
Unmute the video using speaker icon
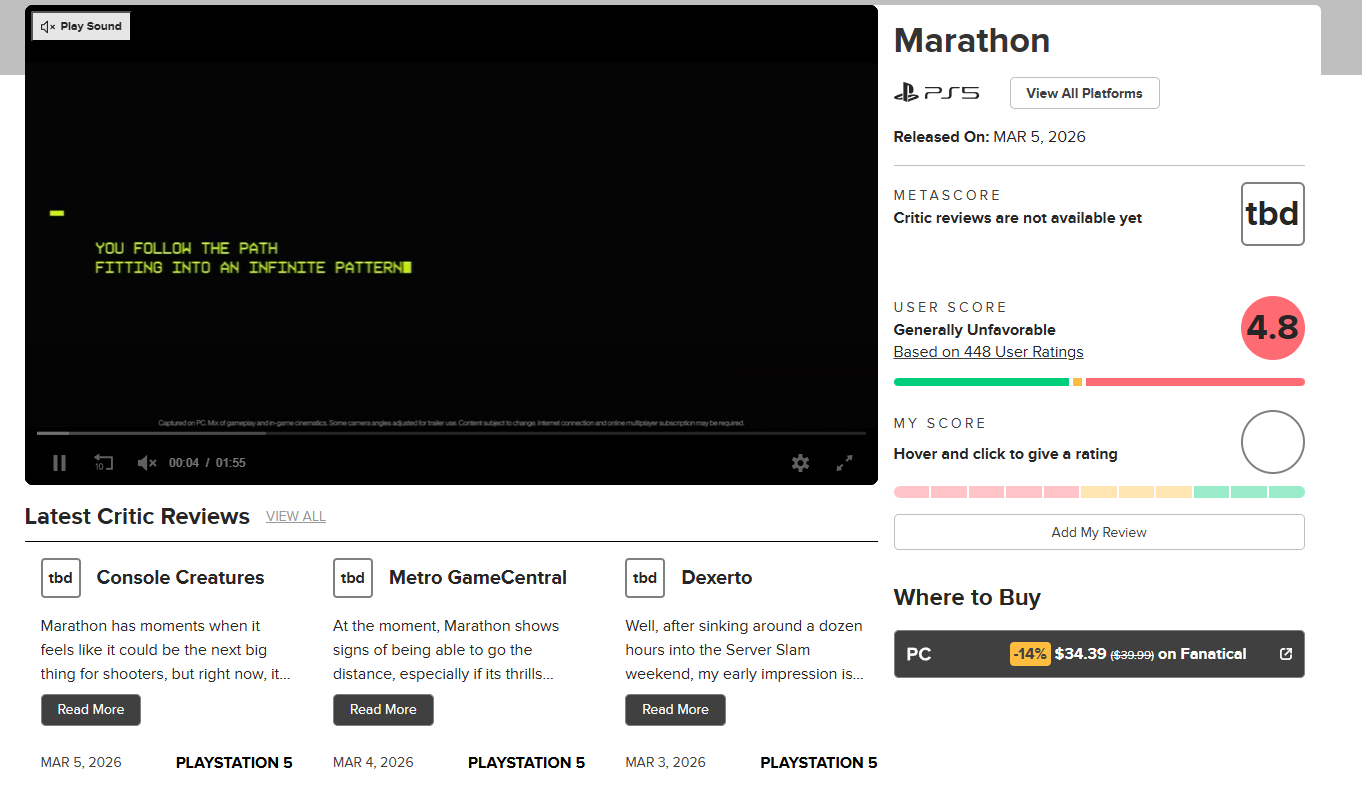point(147,463)
